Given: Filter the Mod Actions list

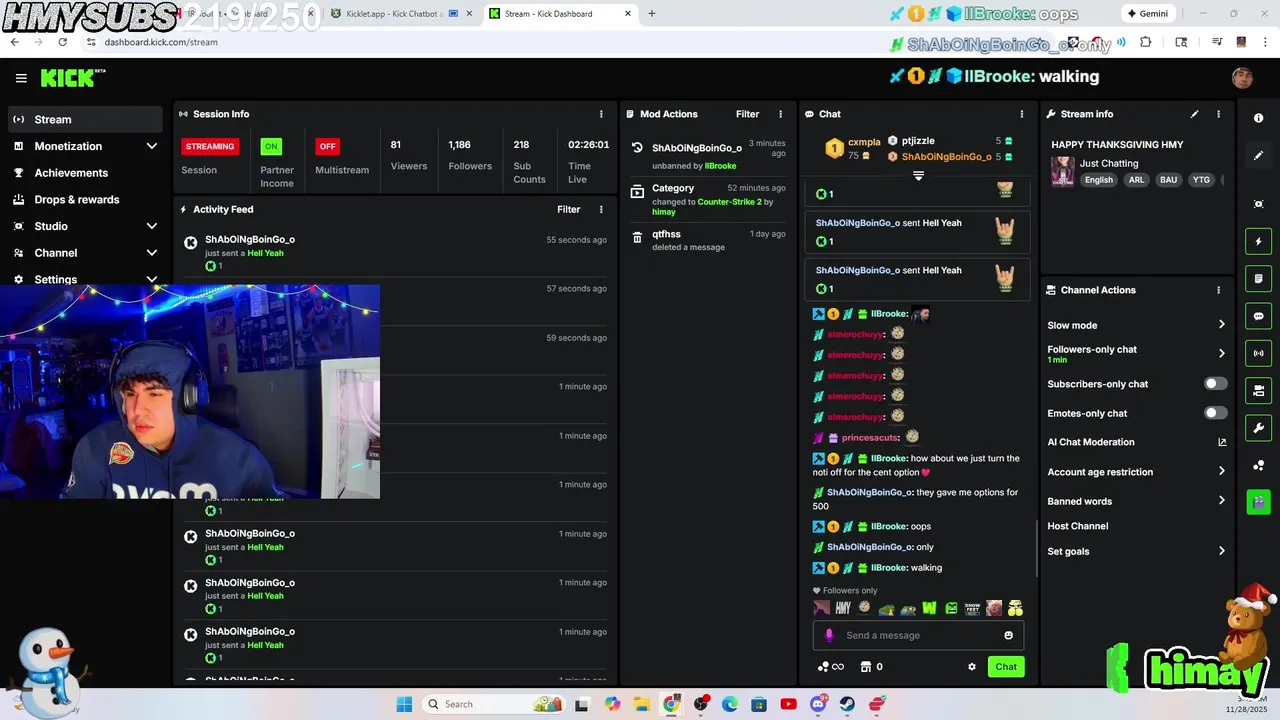Looking at the screenshot, I should tap(747, 114).
